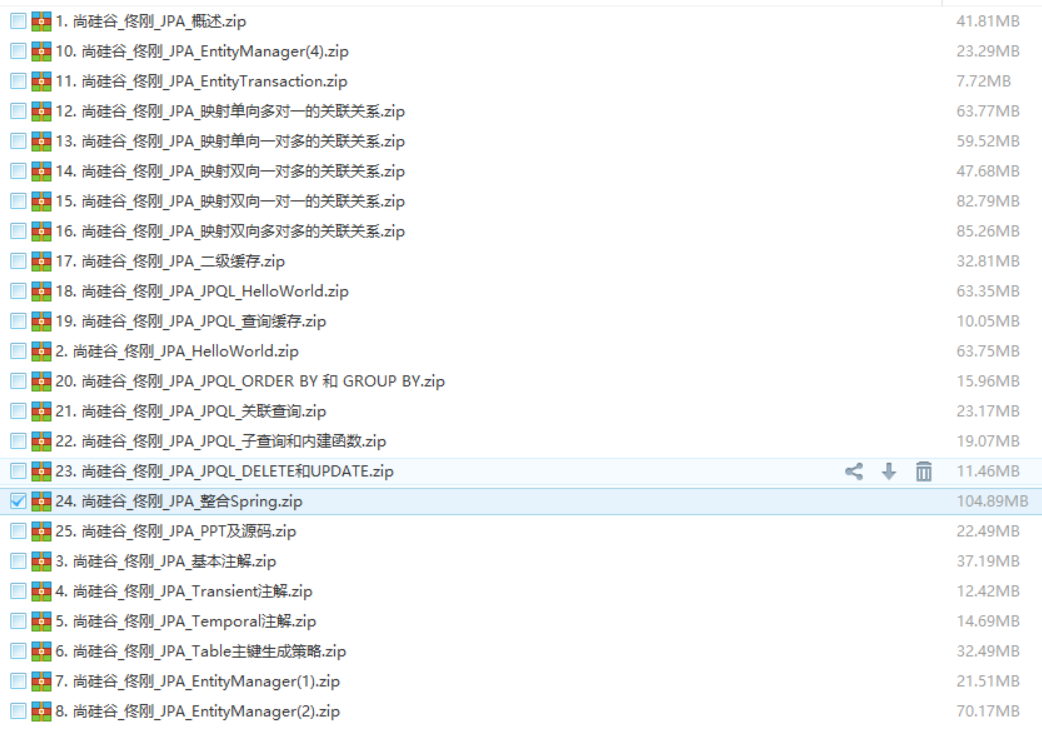The image size is (1042, 731).
Task: Click the zip icon of 19. JPQL_查询缓存.zip
Action: coord(41,321)
